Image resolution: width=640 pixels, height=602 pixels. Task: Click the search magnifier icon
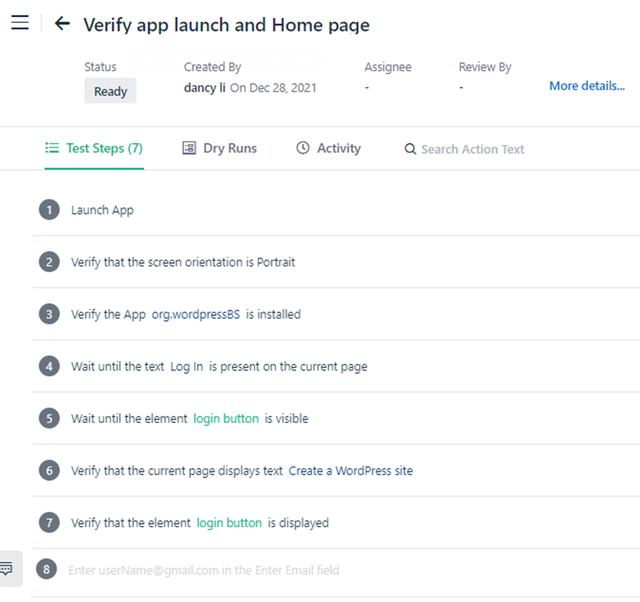point(410,149)
